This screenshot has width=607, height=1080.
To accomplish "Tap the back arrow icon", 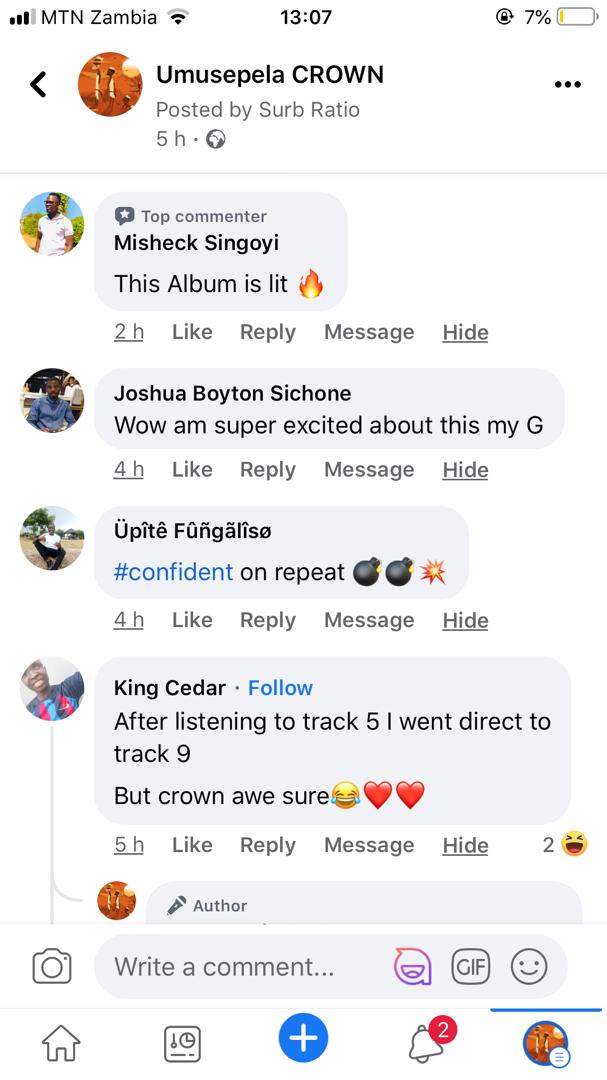I will [38, 84].
